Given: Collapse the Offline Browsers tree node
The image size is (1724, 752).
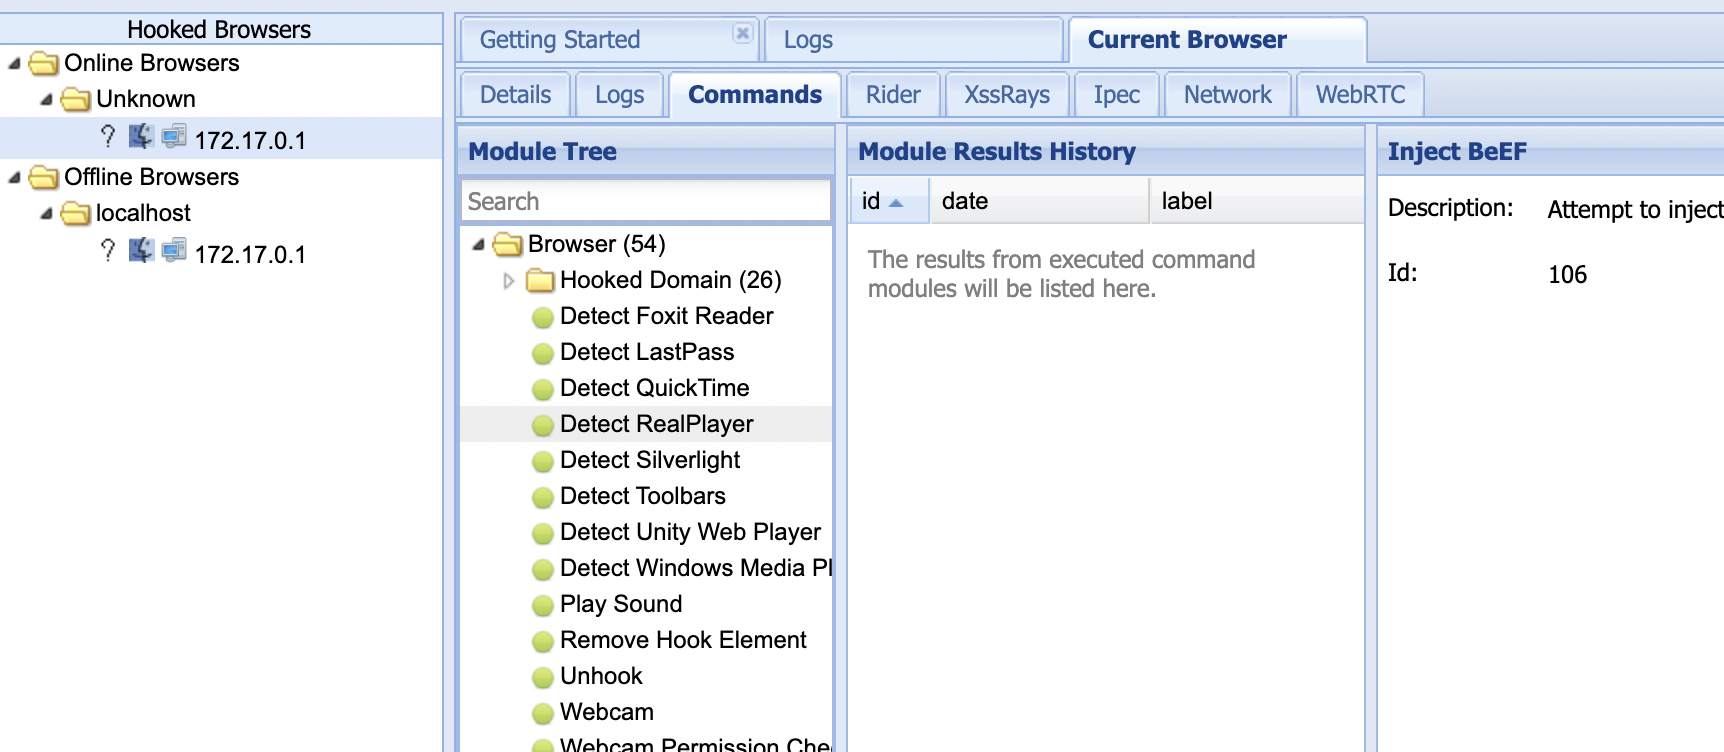Looking at the screenshot, I should point(14,178).
